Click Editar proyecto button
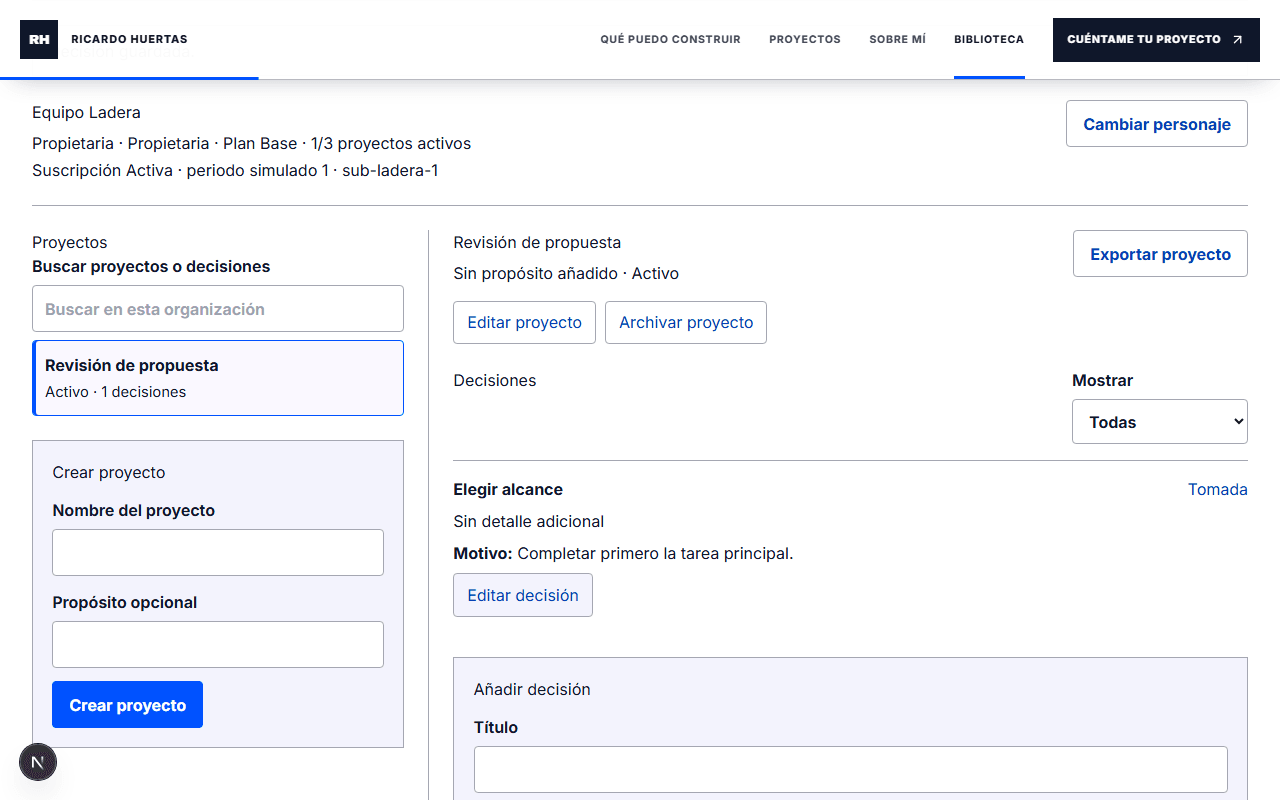 coord(524,323)
